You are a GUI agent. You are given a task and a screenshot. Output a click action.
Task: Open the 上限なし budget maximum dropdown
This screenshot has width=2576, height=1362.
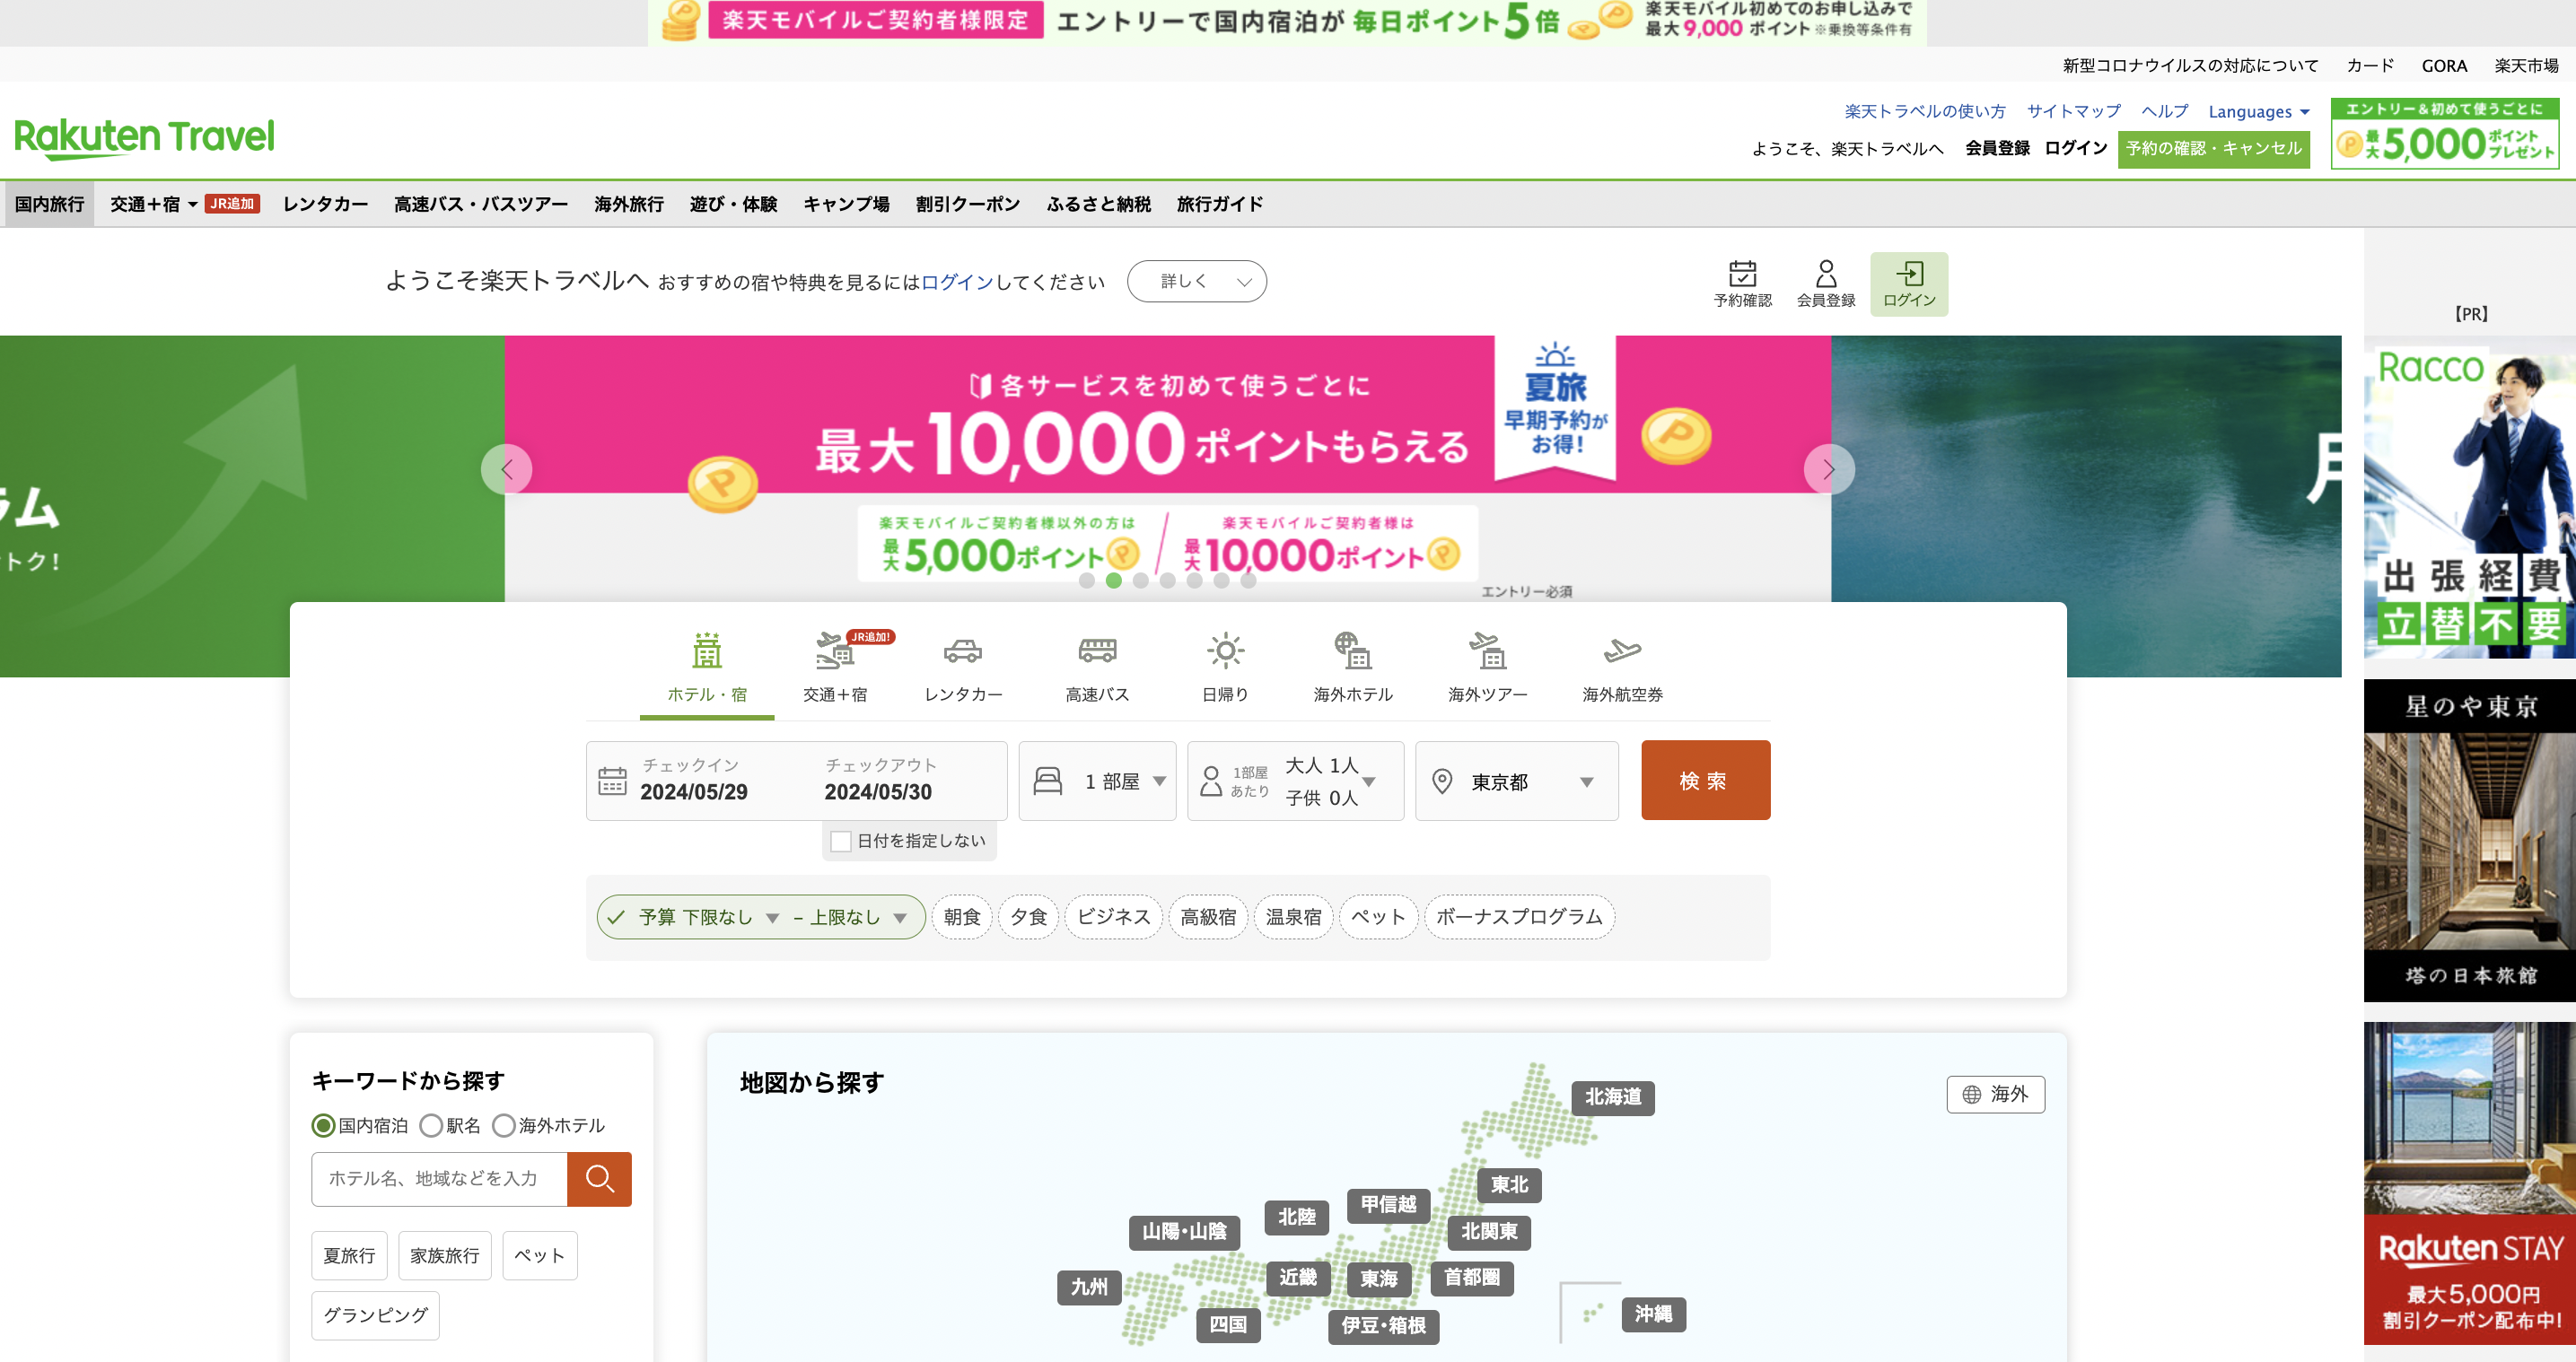(859, 918)
